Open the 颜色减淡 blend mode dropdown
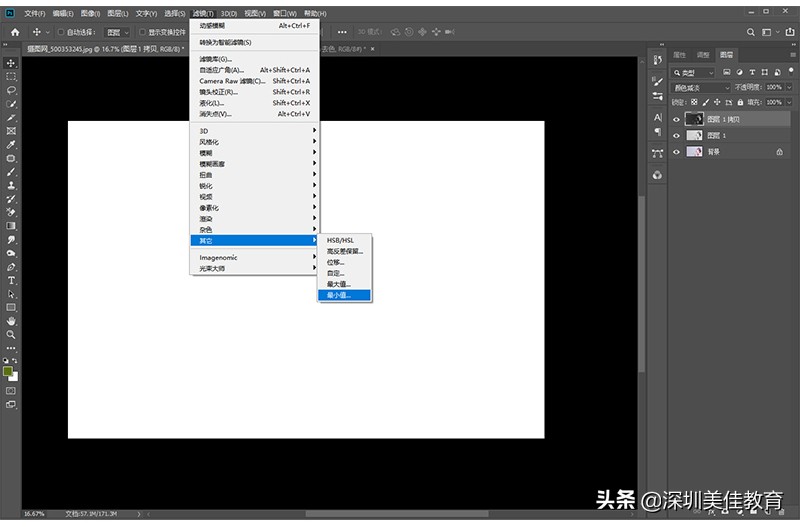Viewport: 800px width, 527px height. pos(701,88)
